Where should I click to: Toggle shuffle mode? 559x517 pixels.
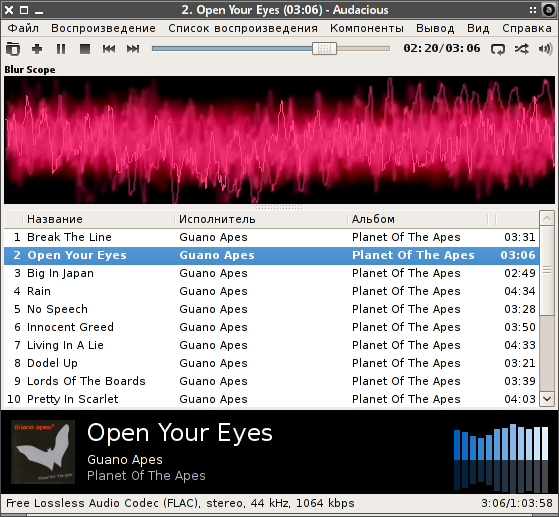(522, 49)
